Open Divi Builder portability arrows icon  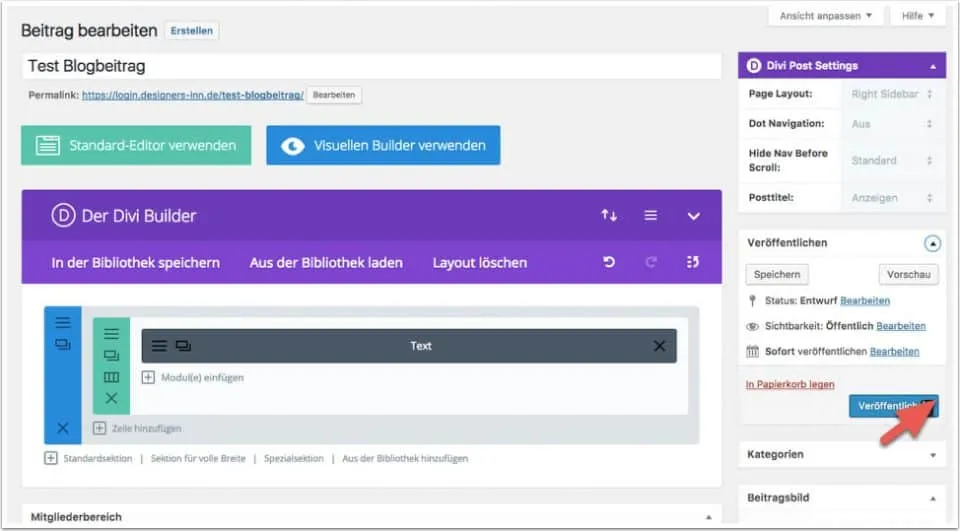[x=608, y=215]
